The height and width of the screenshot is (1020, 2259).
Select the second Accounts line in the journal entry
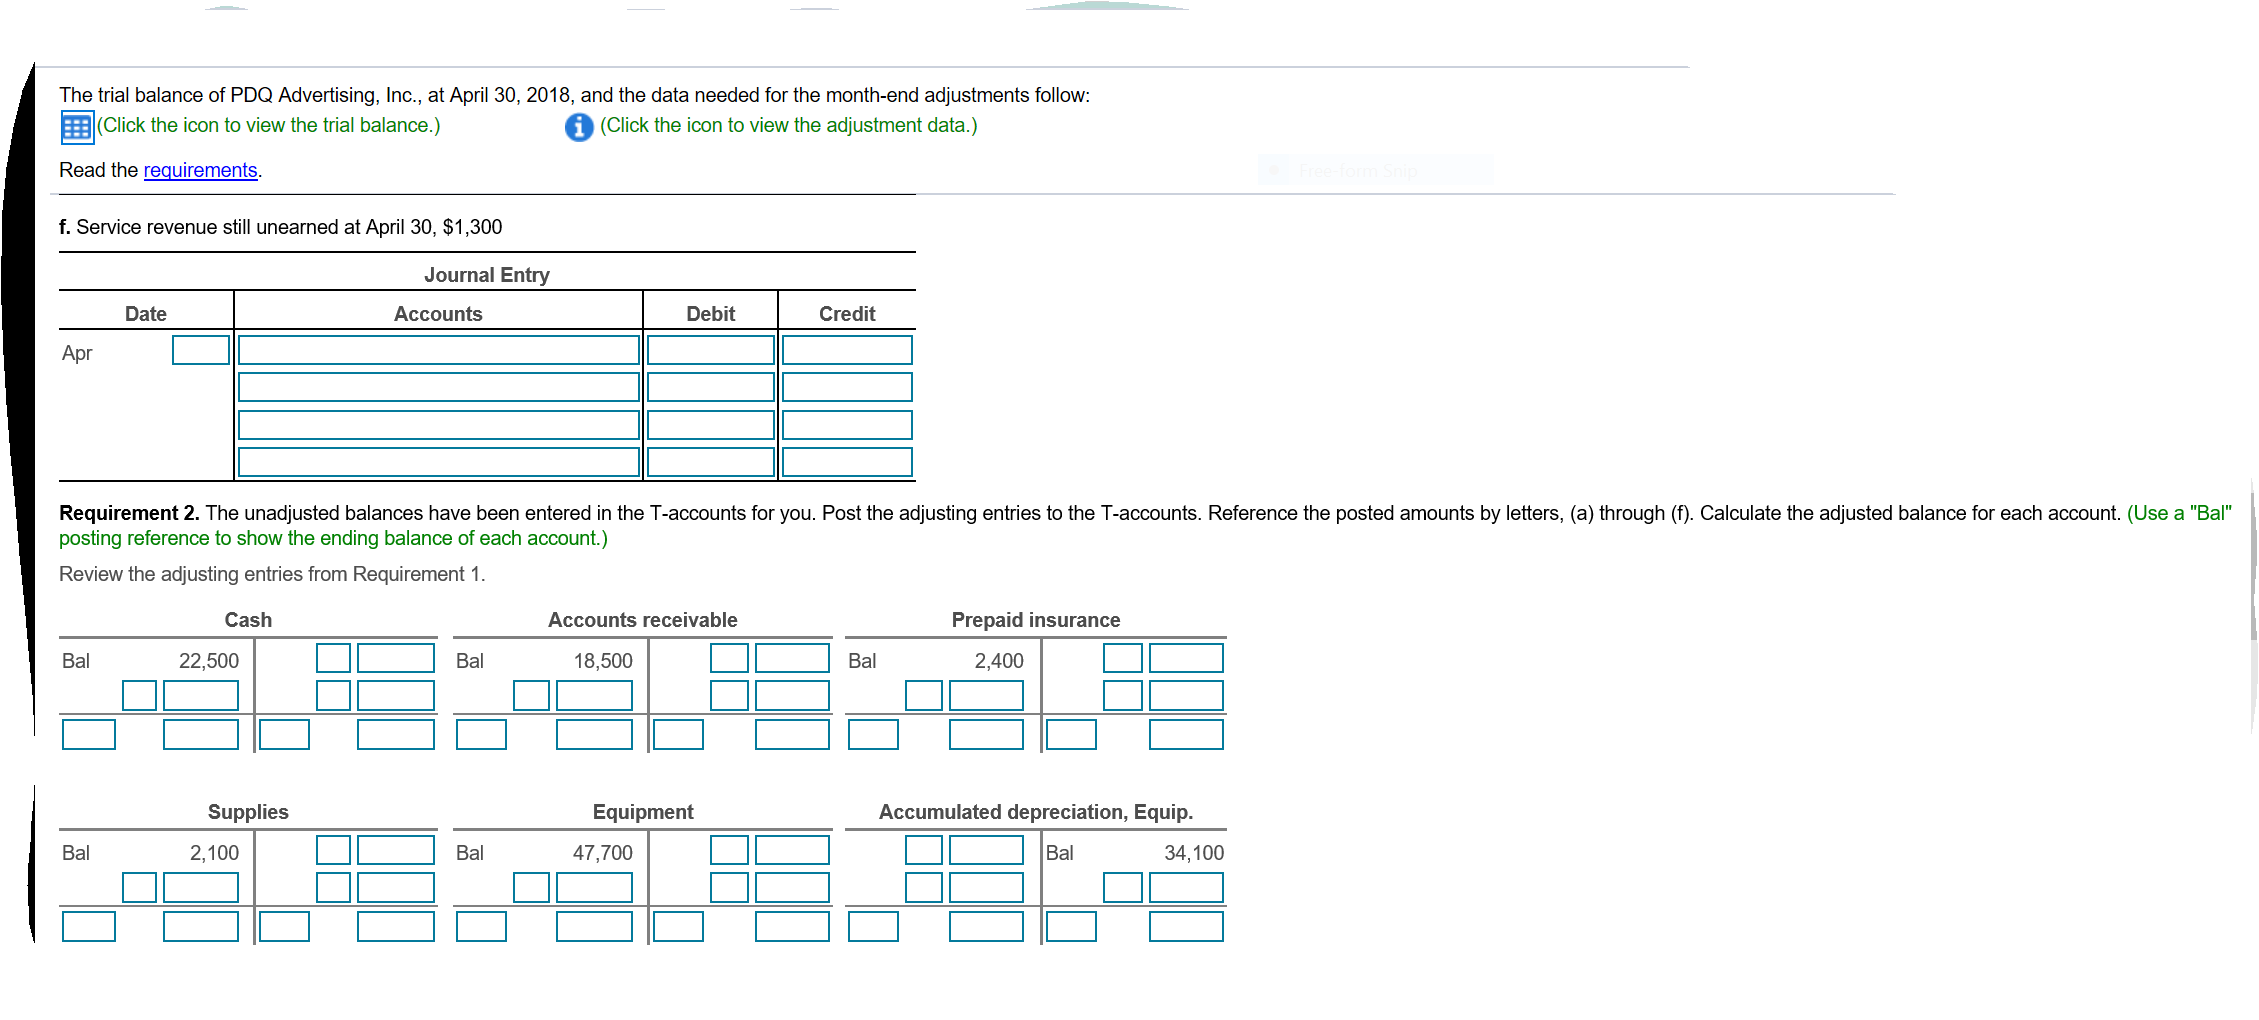438,386
